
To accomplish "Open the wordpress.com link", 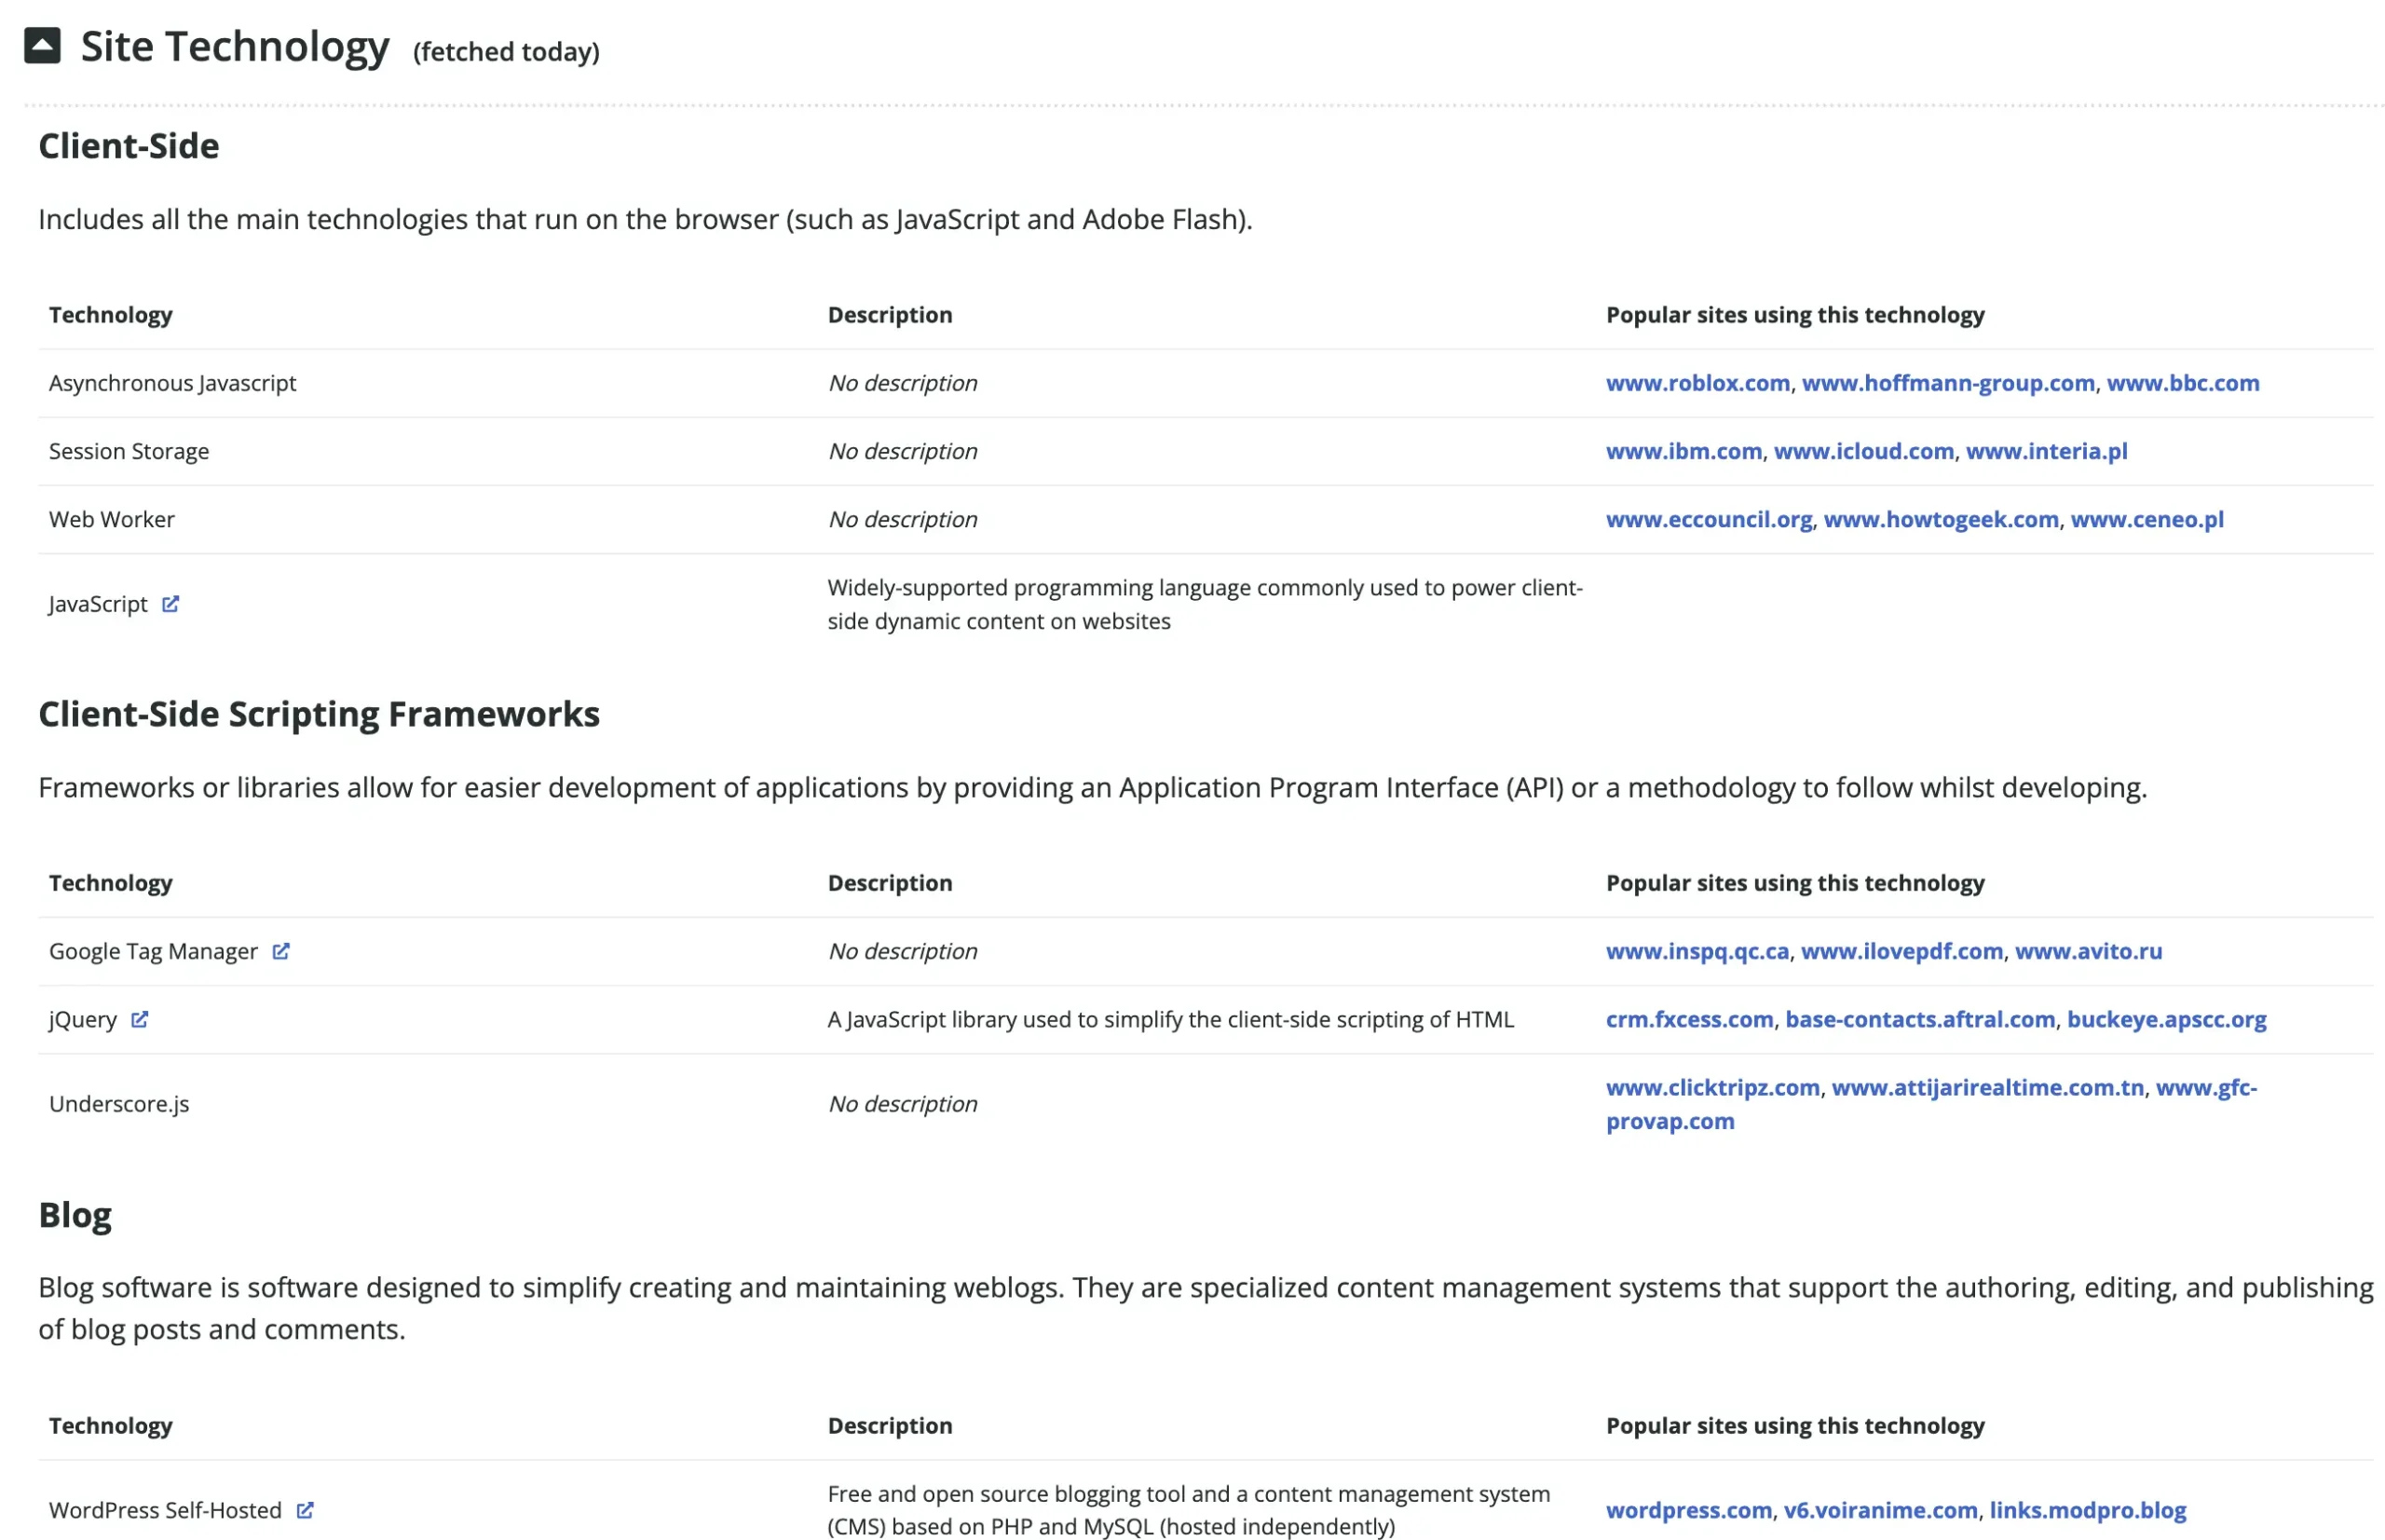I will [x=1689, y=1510].
